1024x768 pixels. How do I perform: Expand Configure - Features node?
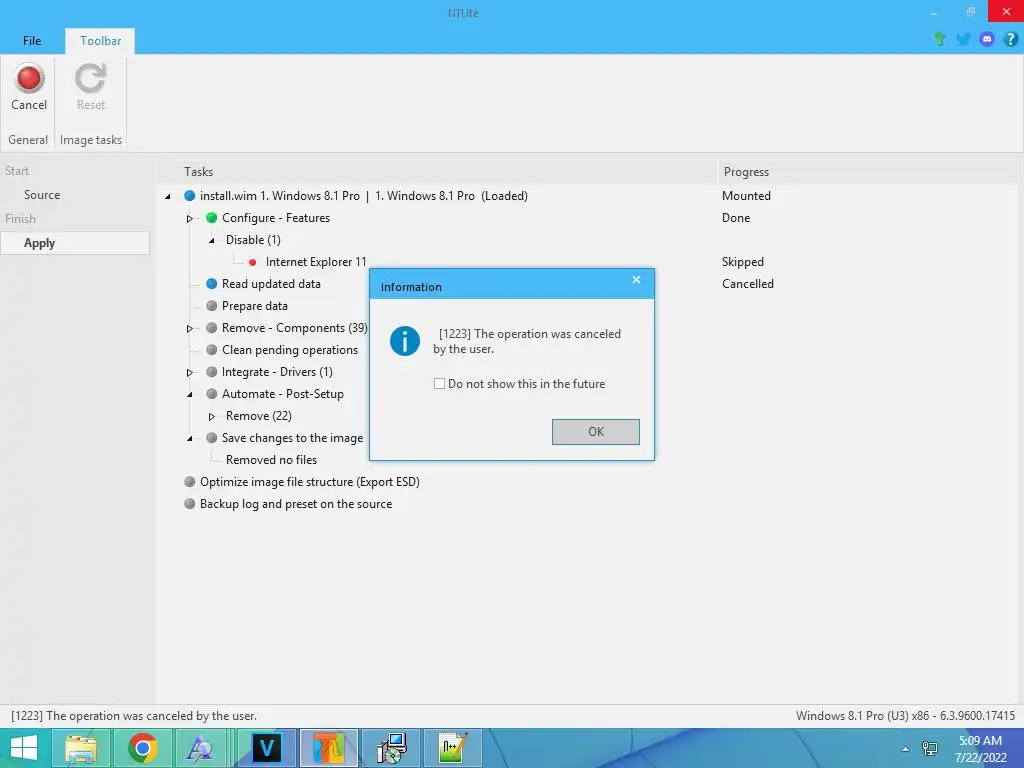189,218
